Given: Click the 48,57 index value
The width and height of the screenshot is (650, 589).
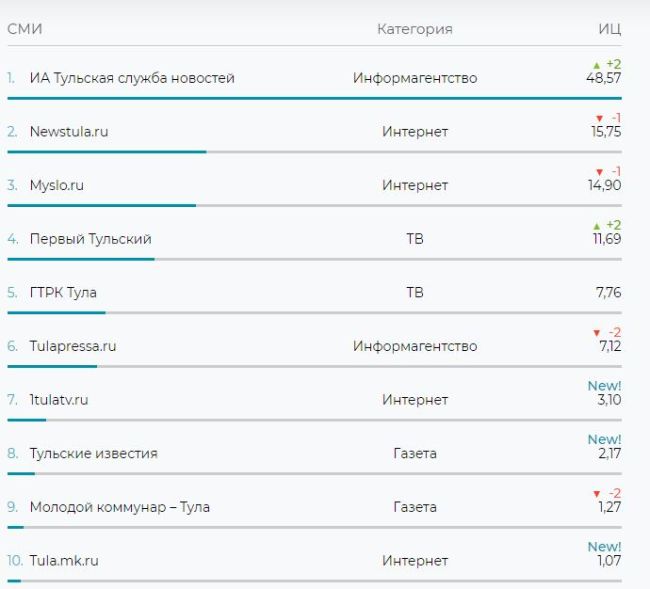Looking at the screenshot, I should point(604,78).
